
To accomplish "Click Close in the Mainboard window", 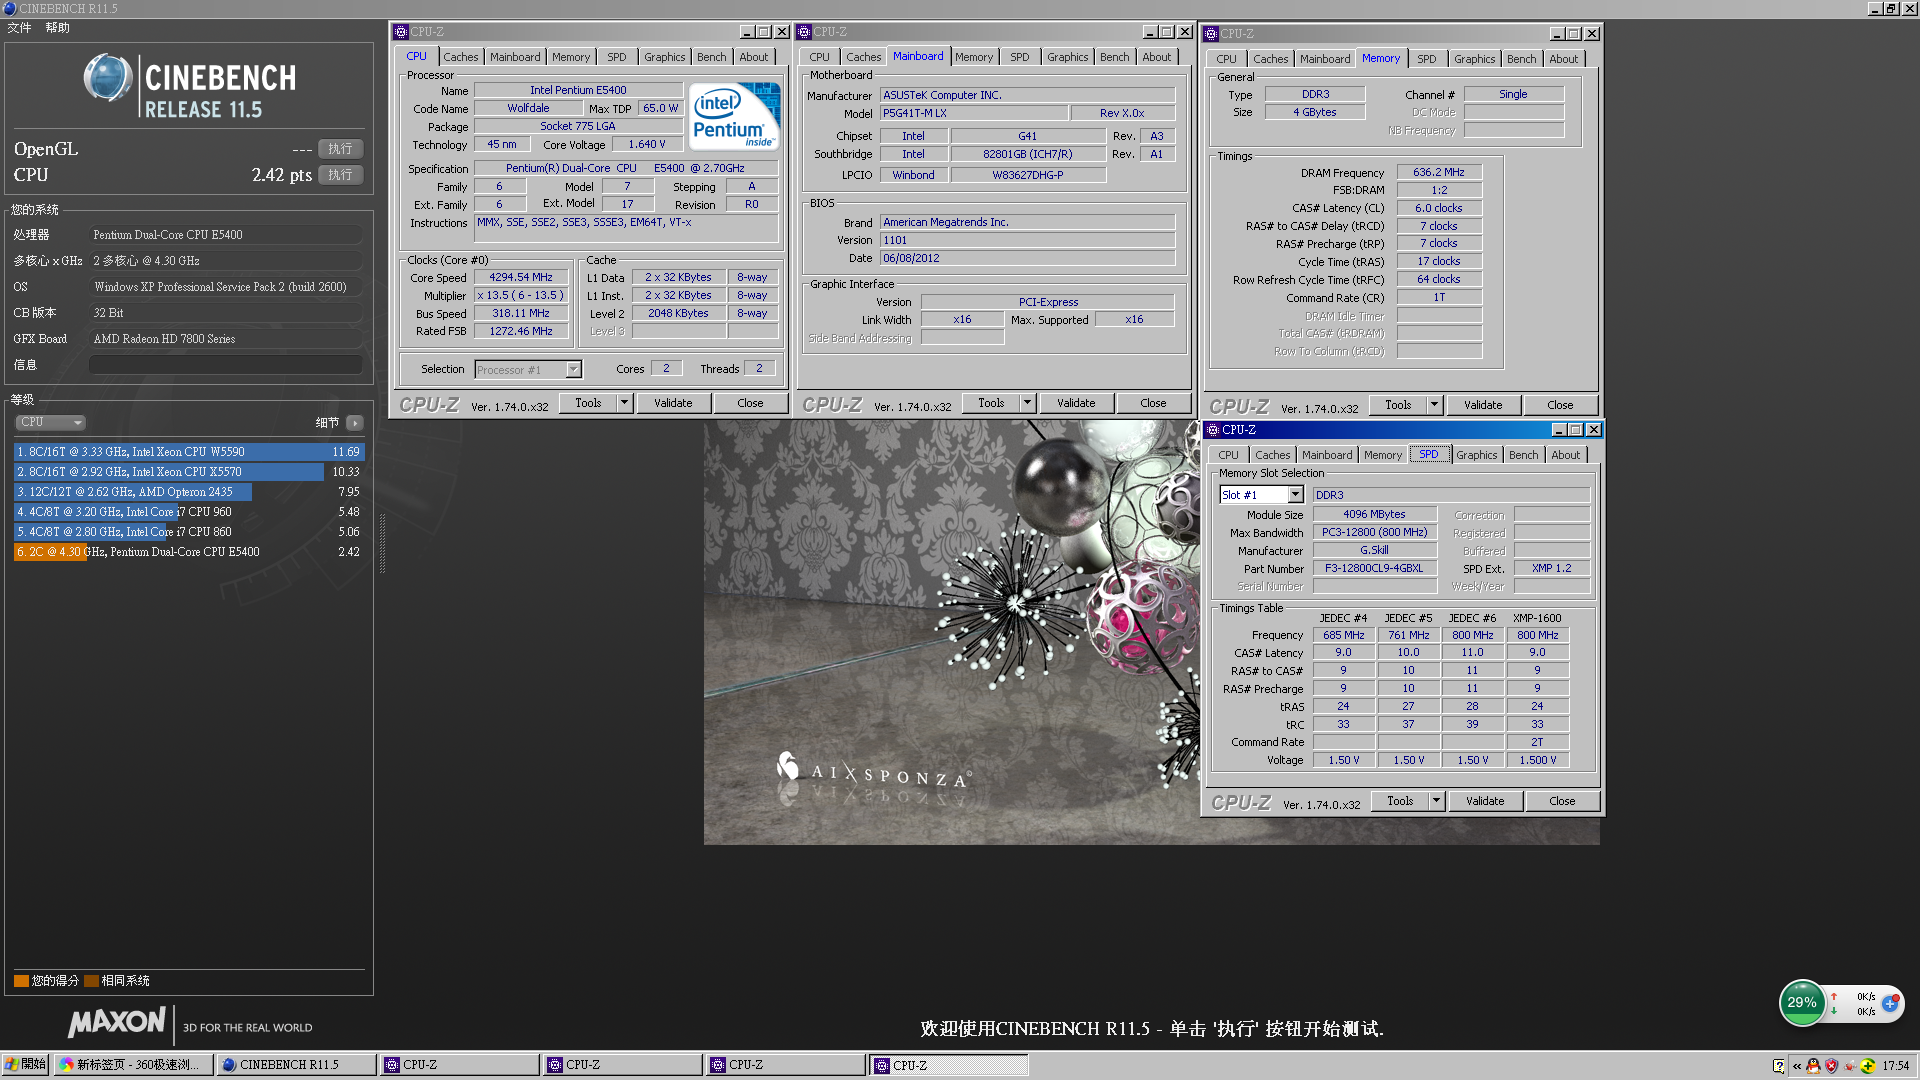I will (x=1153, y=403).
